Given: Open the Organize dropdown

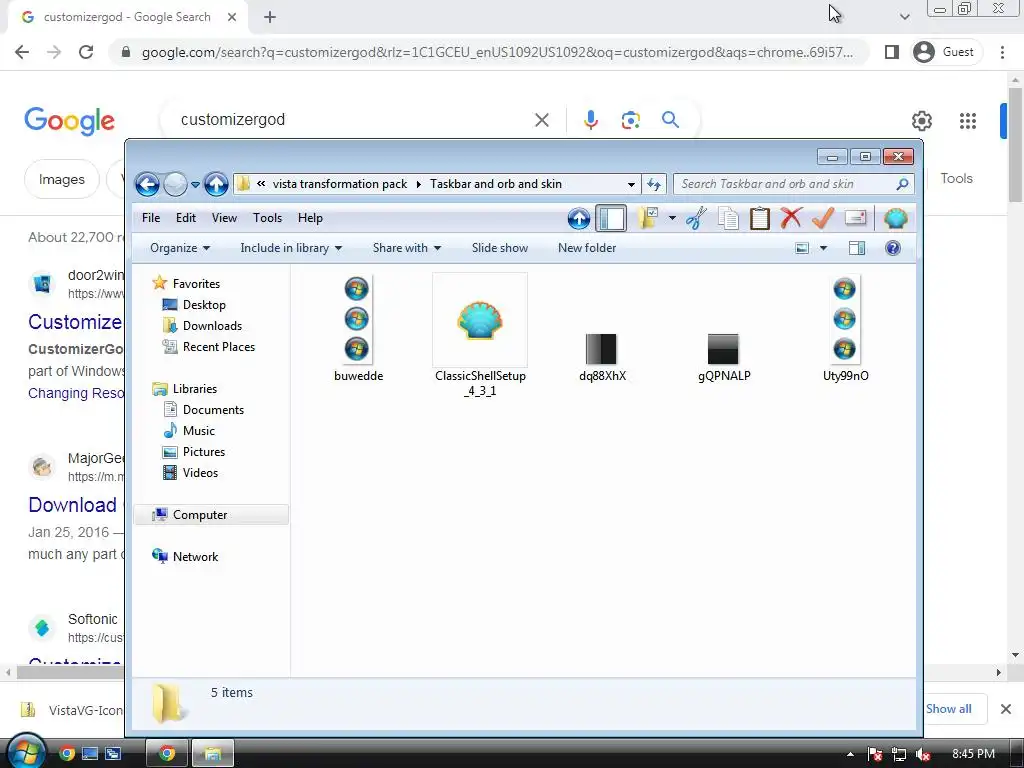Looking at the screenshot, I should [180, 248].
